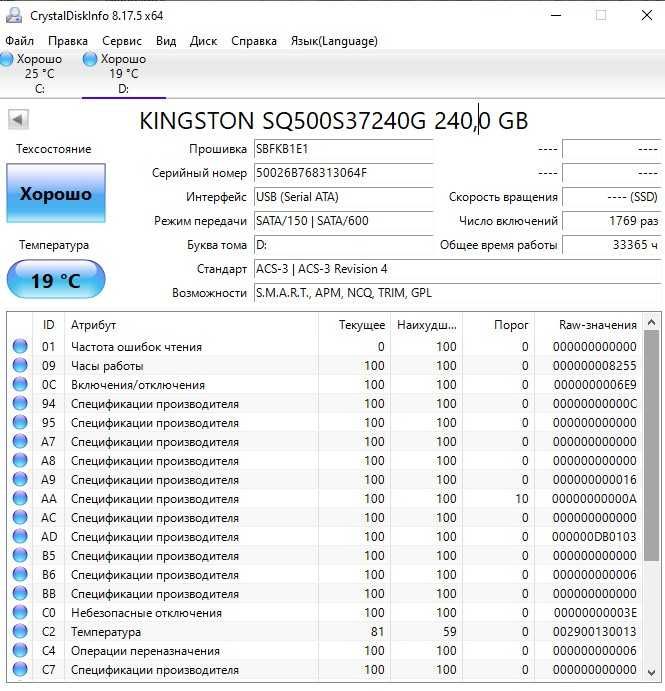Viewport: 665px width, 691px height.
Task: Click the status icon for attribute 95
Action: point(20,422)
